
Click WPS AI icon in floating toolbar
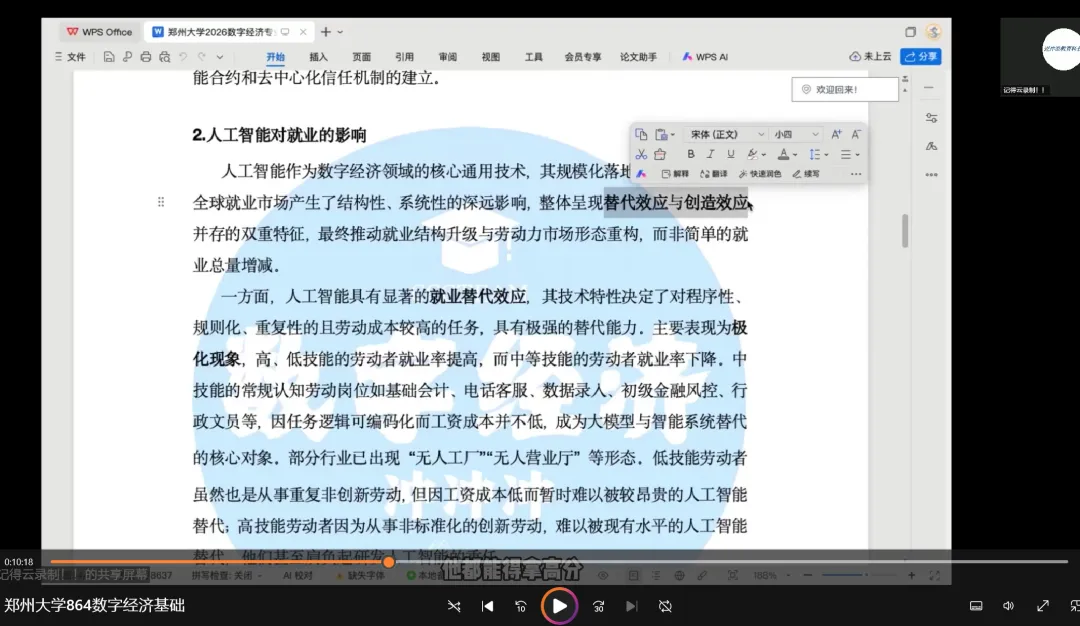point(641,174)
